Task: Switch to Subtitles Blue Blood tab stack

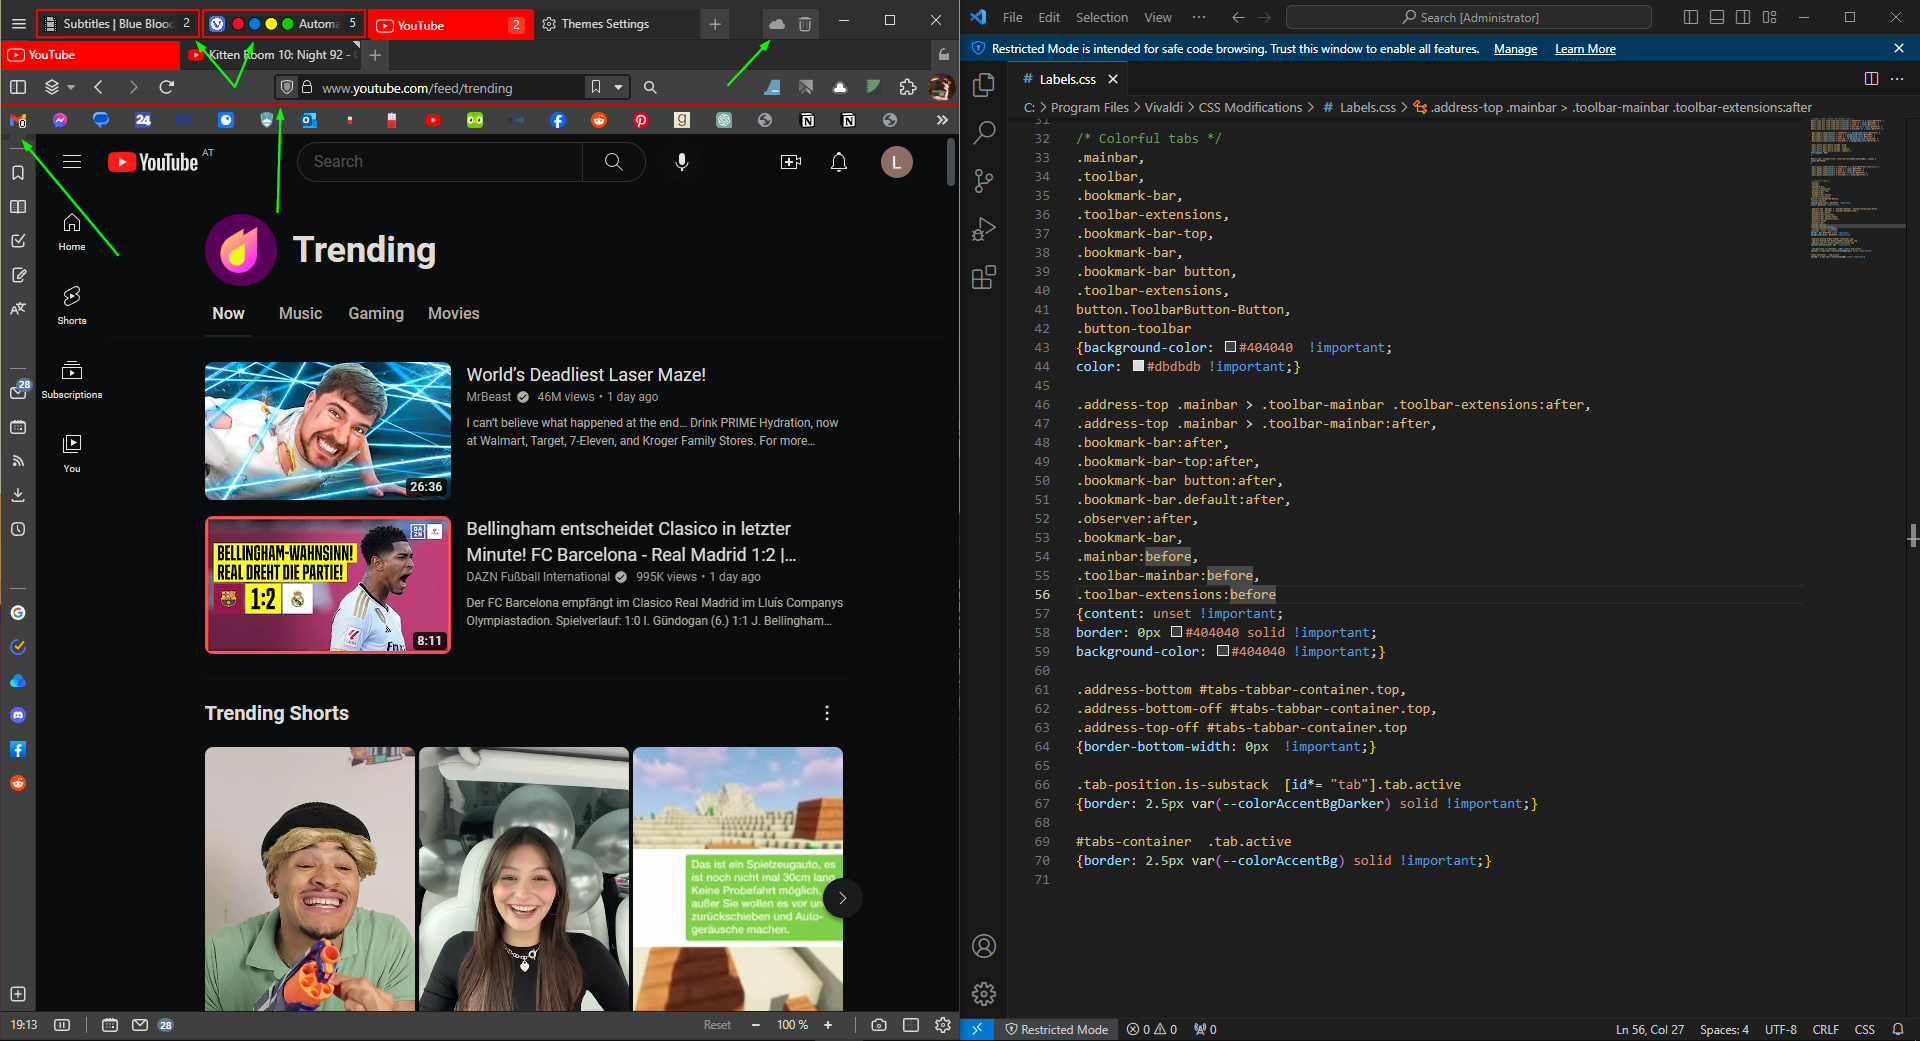Action: point(118,23)
